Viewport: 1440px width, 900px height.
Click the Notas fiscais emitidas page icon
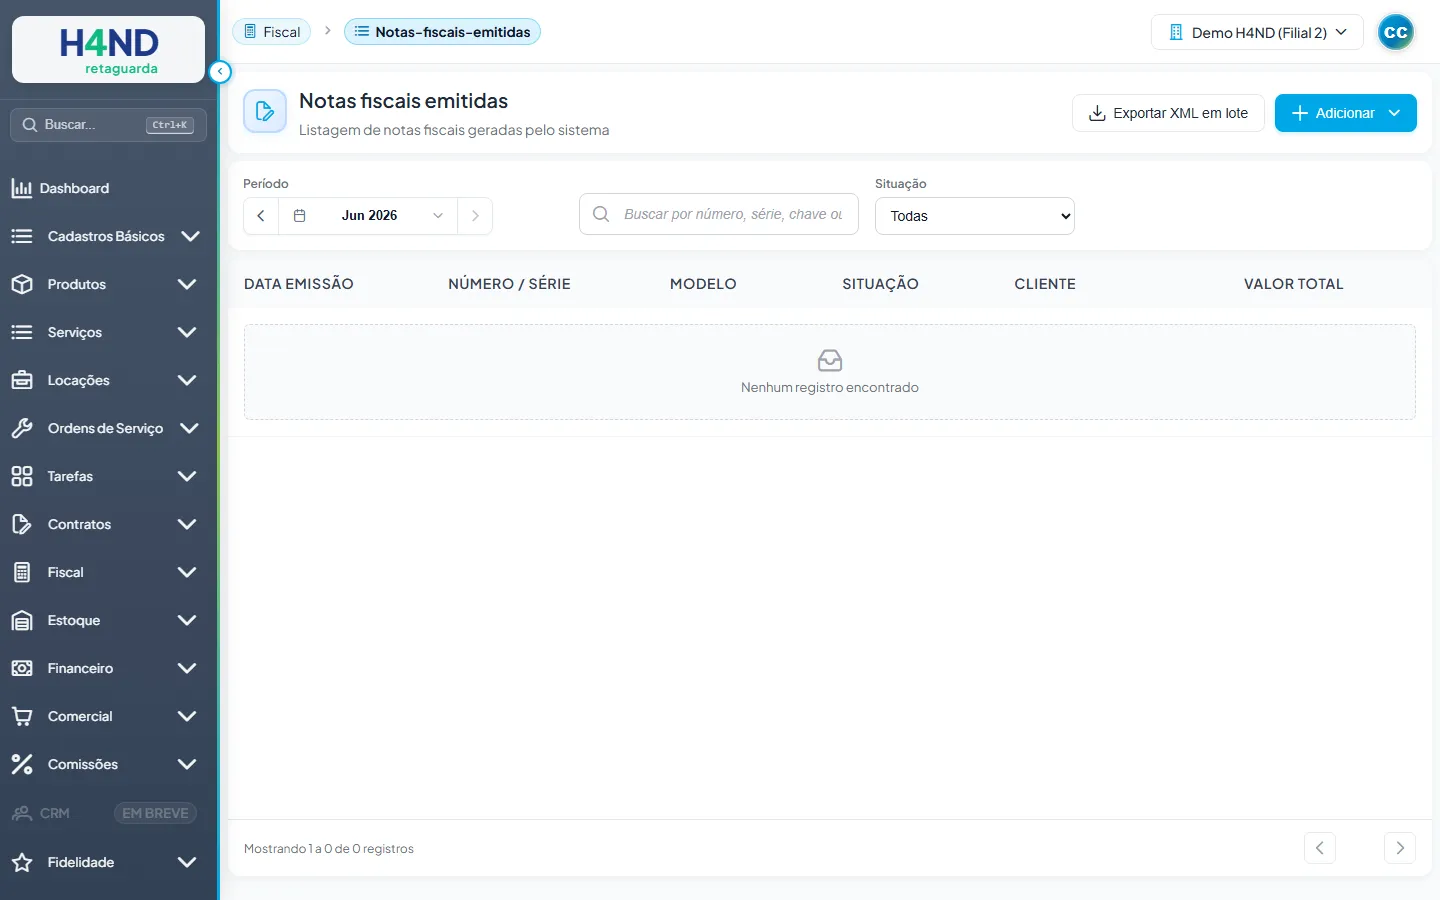tap(265, 112)
